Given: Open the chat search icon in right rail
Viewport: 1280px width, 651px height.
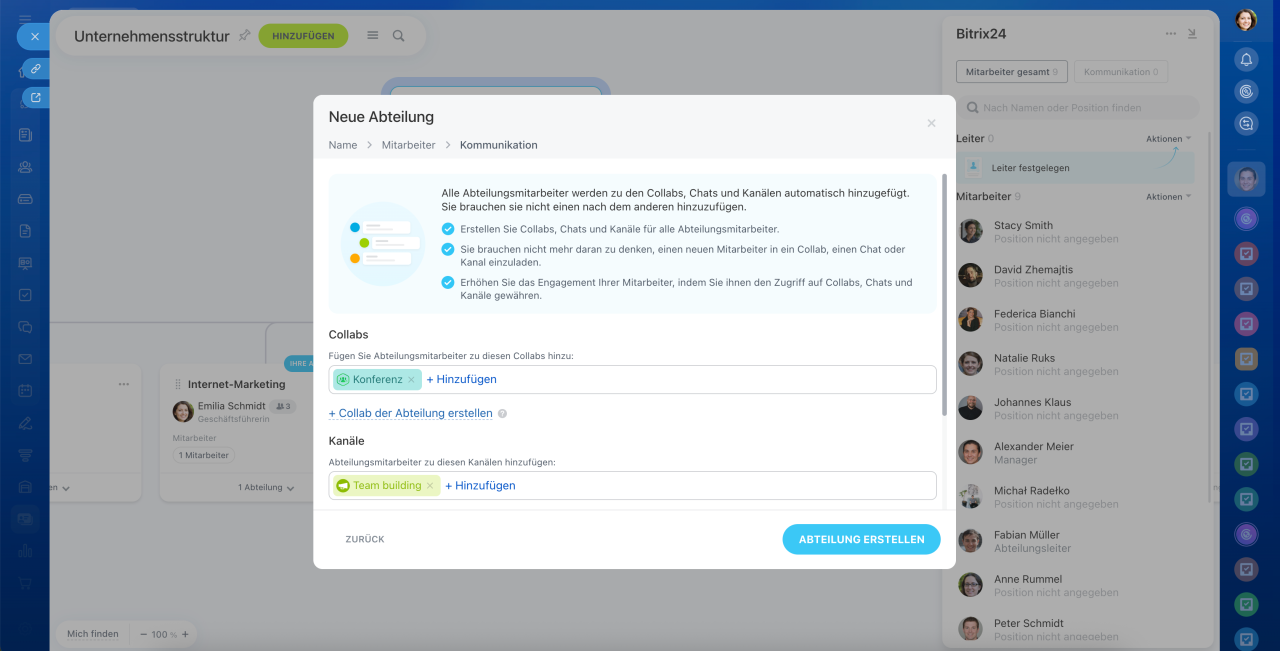Looking at the screenshot, I should 1246,123.
